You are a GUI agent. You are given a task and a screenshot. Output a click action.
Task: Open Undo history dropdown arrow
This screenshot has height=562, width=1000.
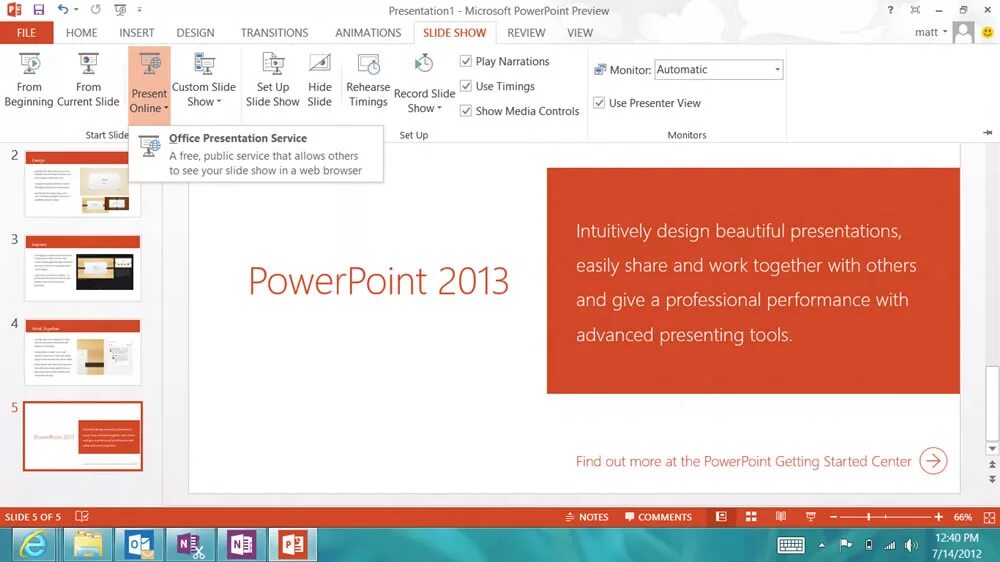(77, 10)
